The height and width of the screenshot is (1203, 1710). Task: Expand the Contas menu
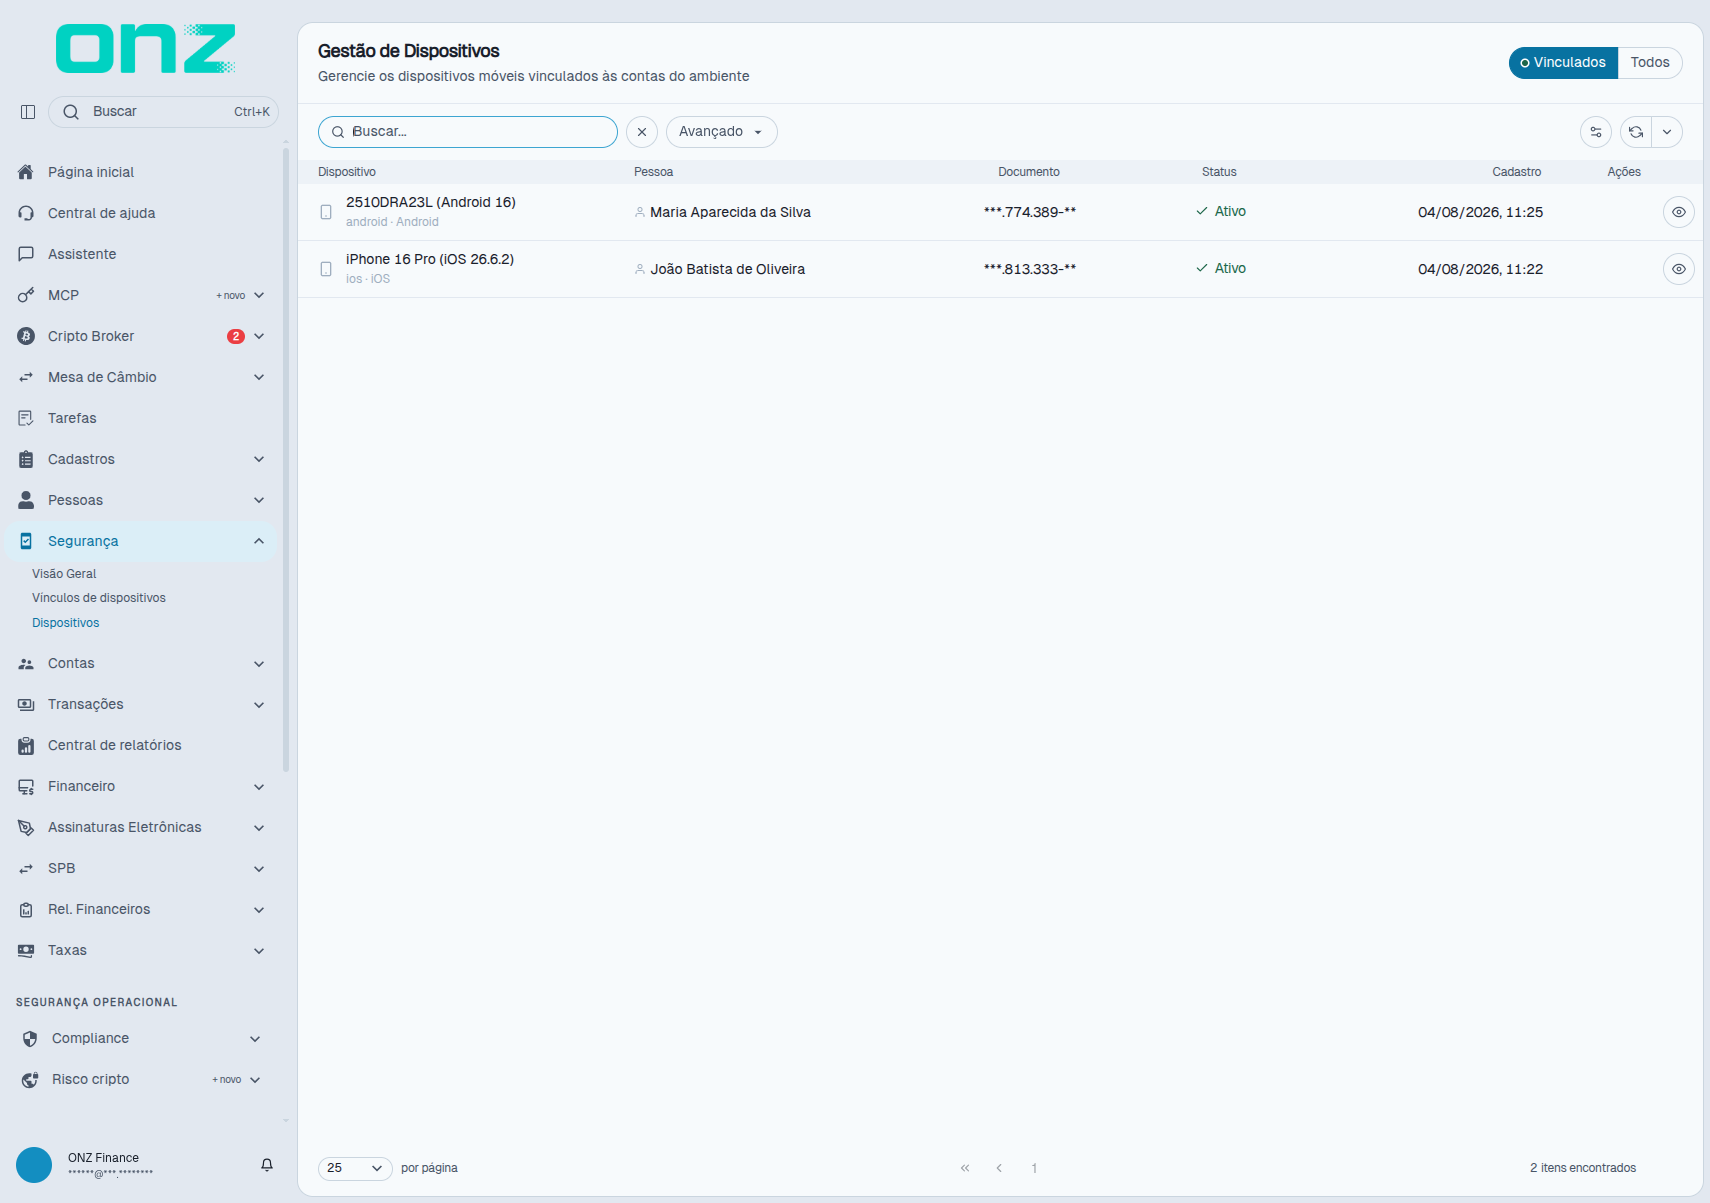pos(140,664)
